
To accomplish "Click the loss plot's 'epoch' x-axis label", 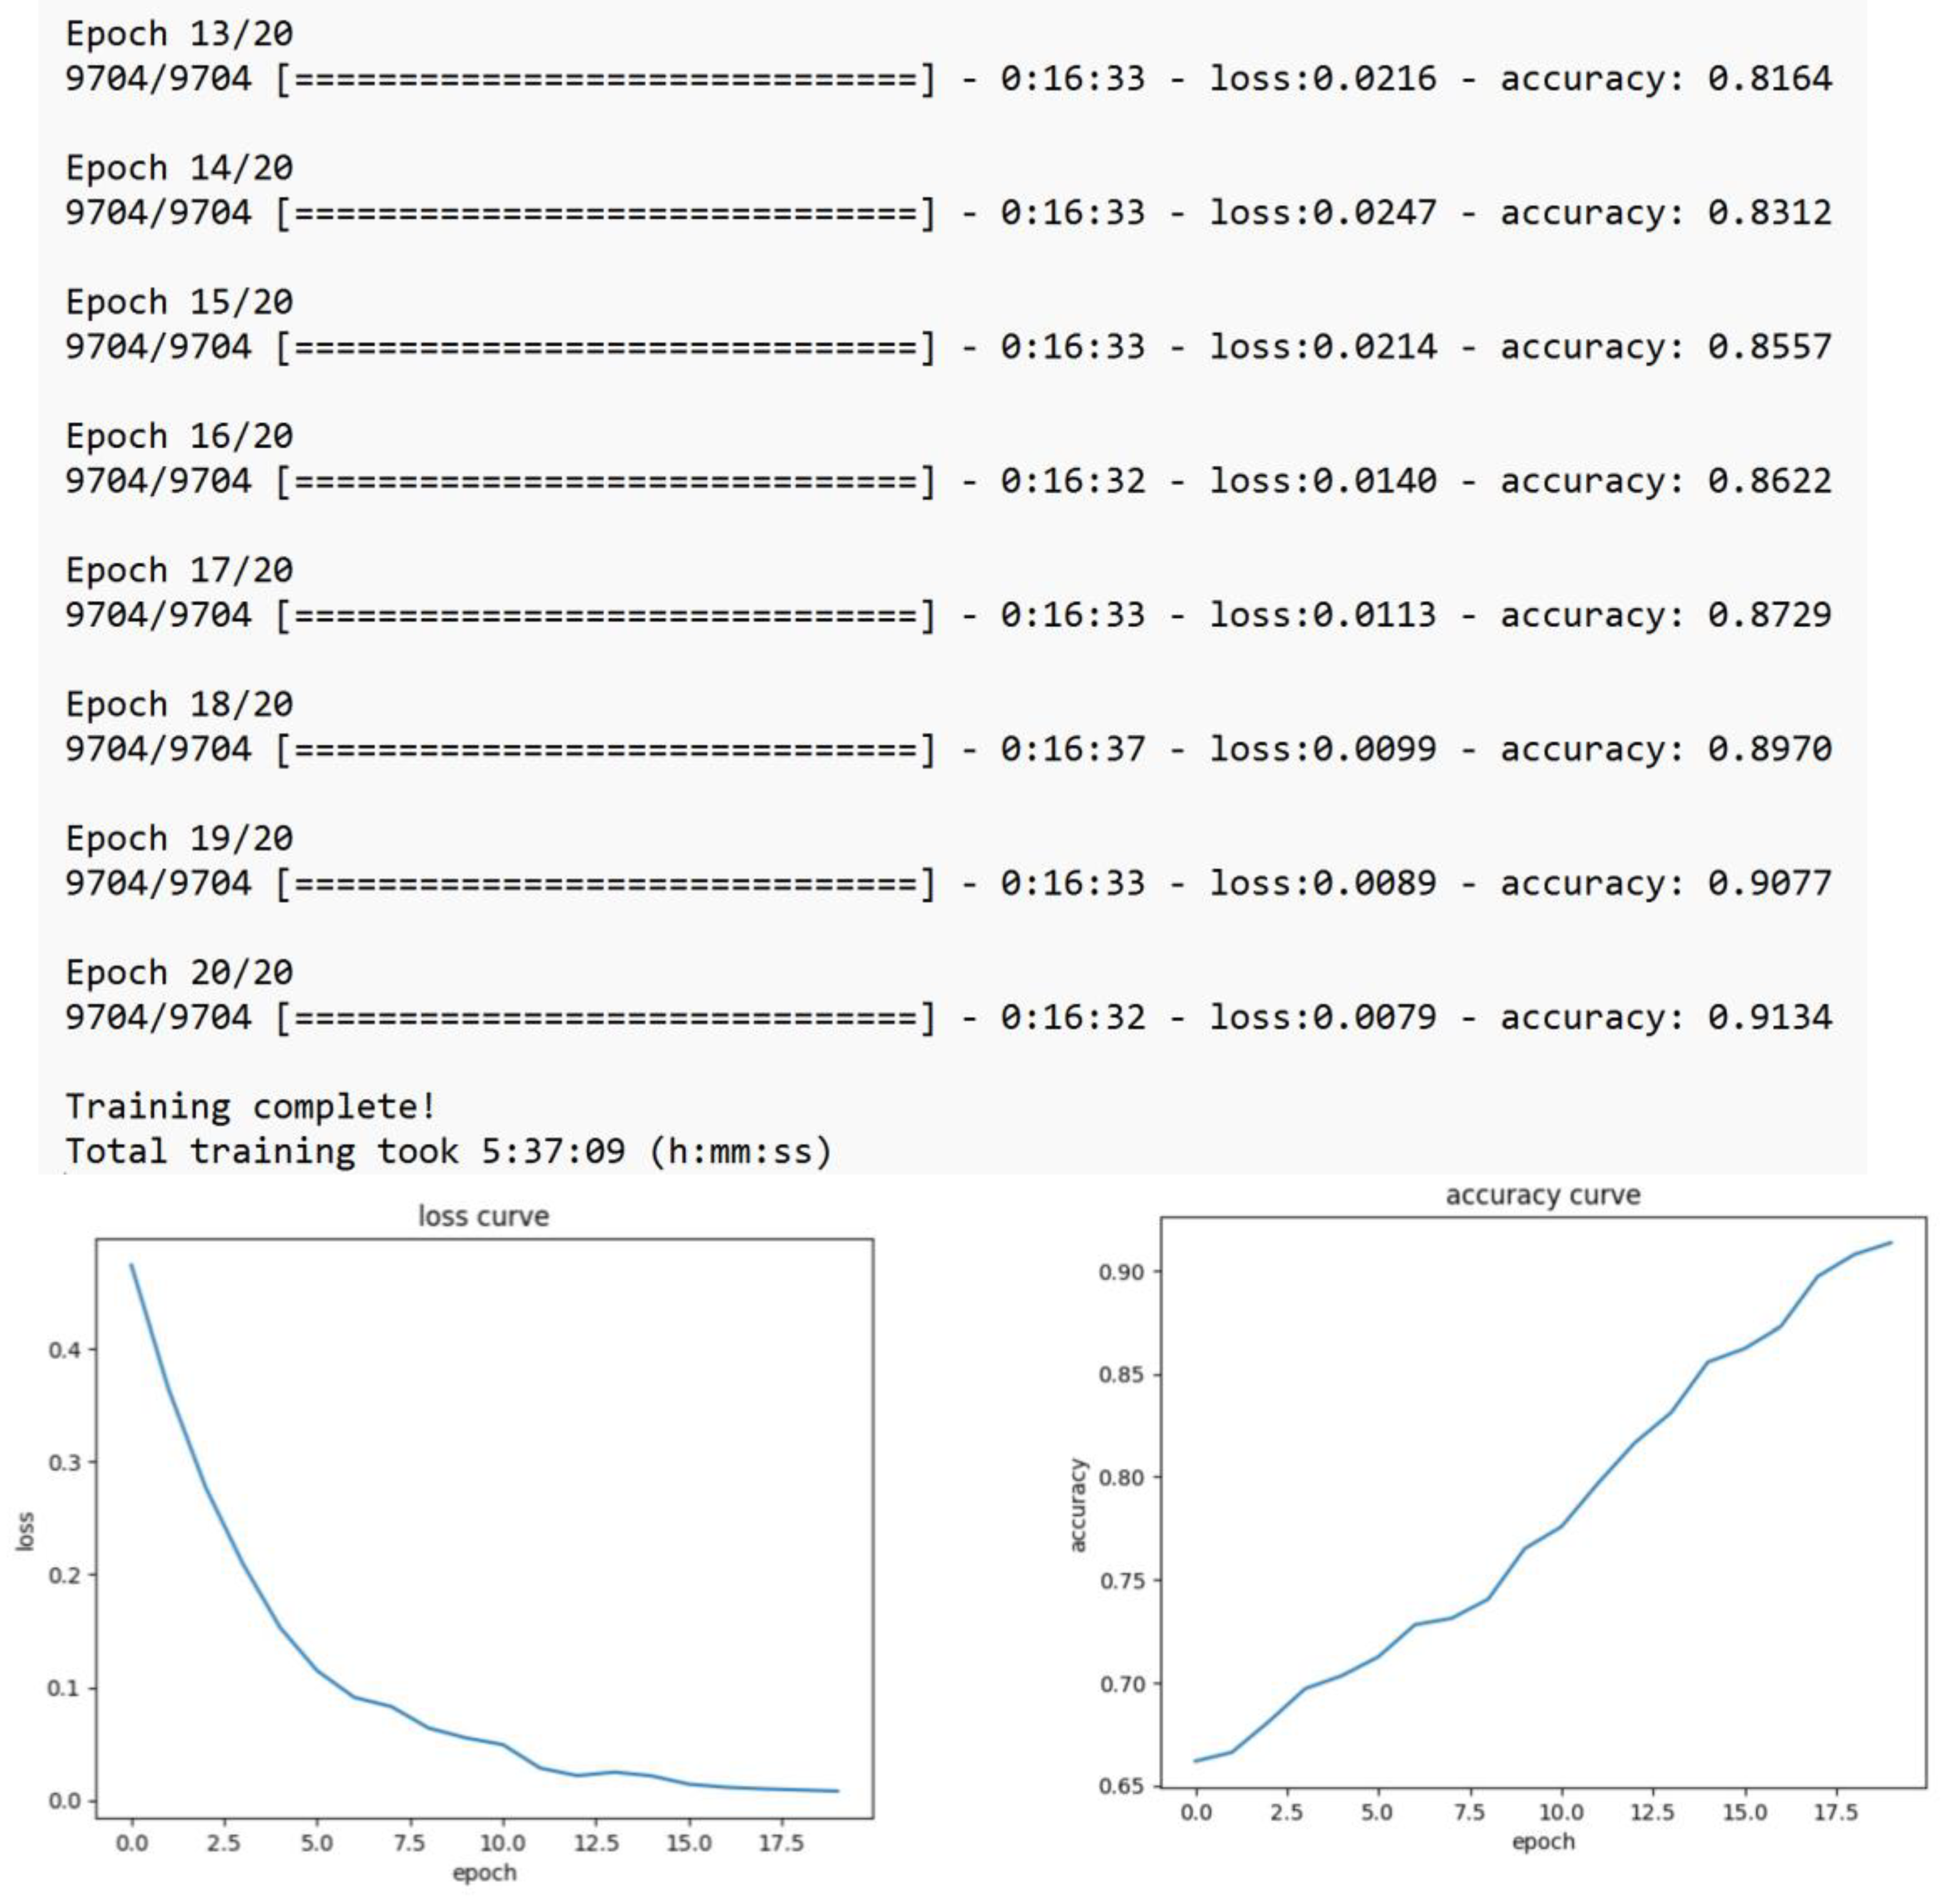I will pos(484,1872).
